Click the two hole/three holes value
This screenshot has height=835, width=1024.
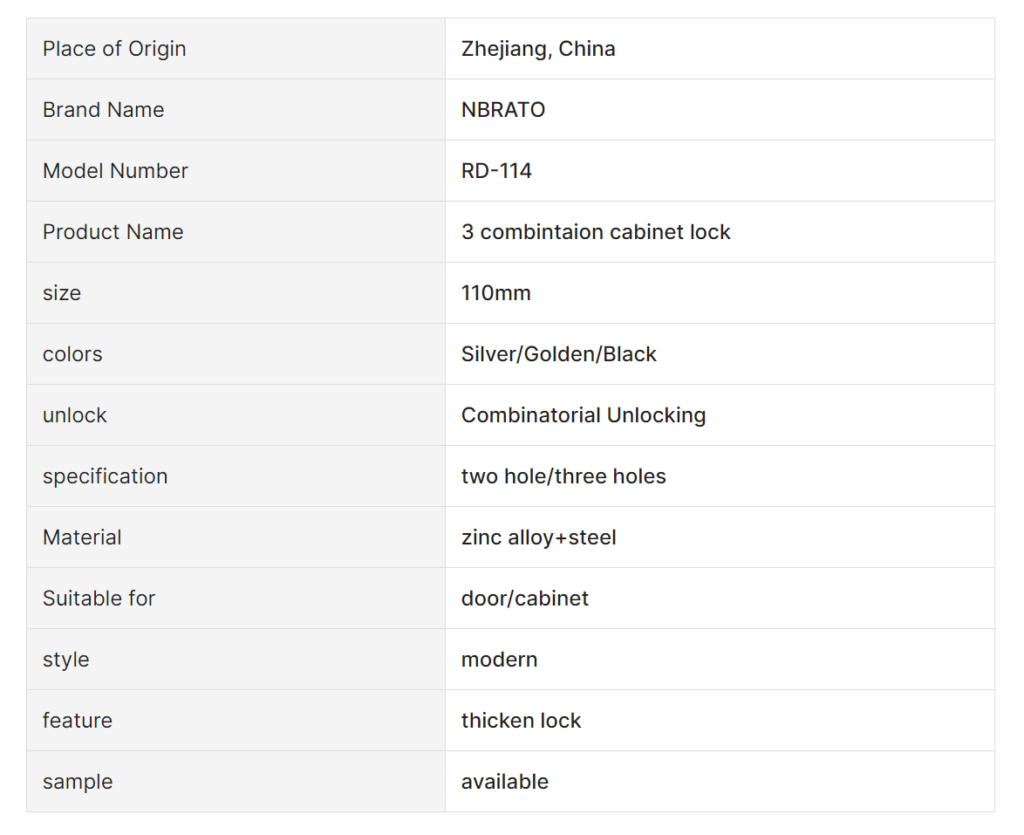pos(563,476)
